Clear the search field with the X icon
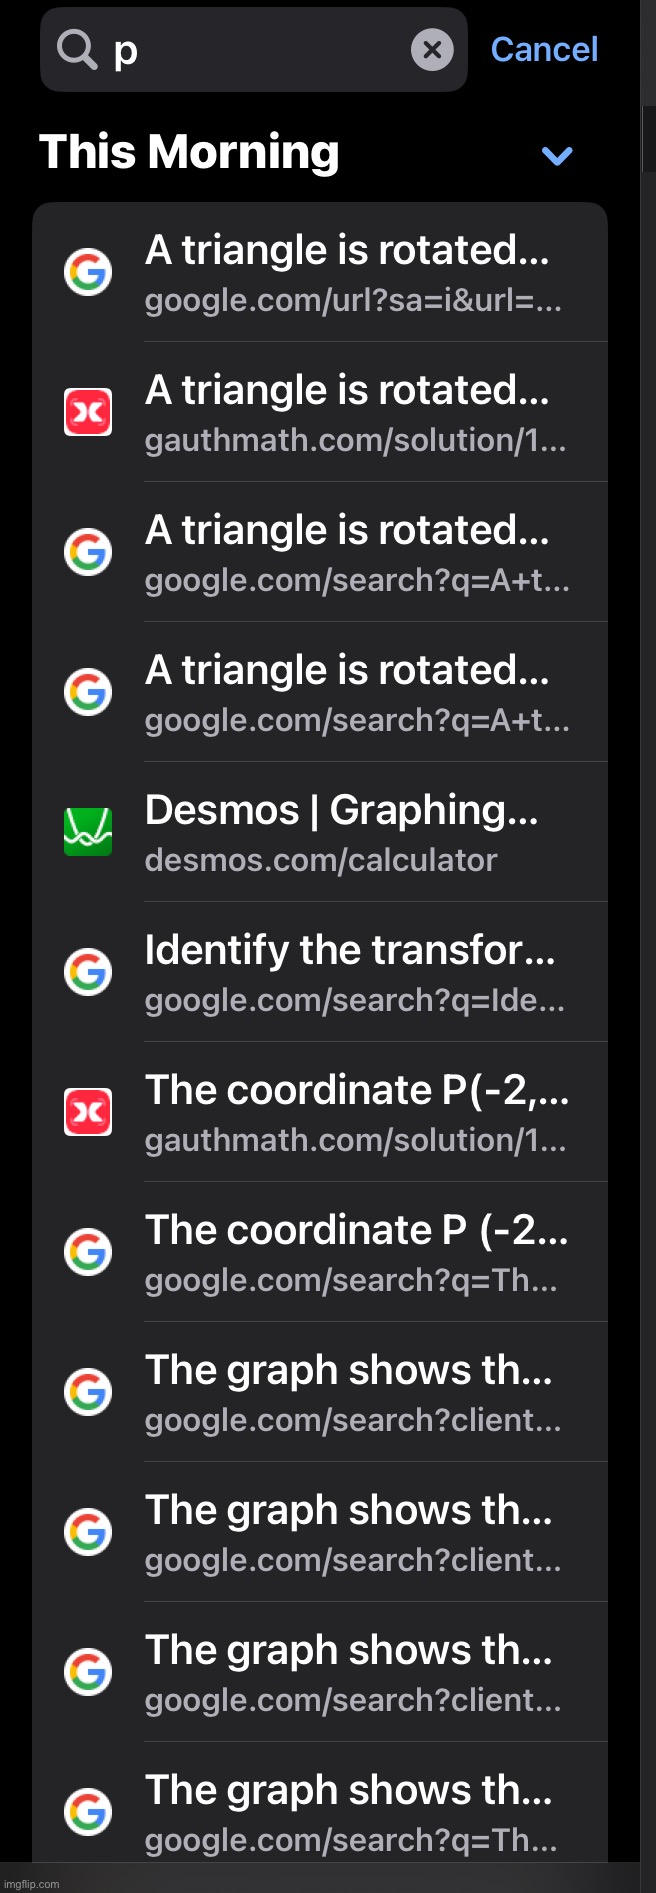The height and width of the screenshot is (1893, 656). [432, 49]
